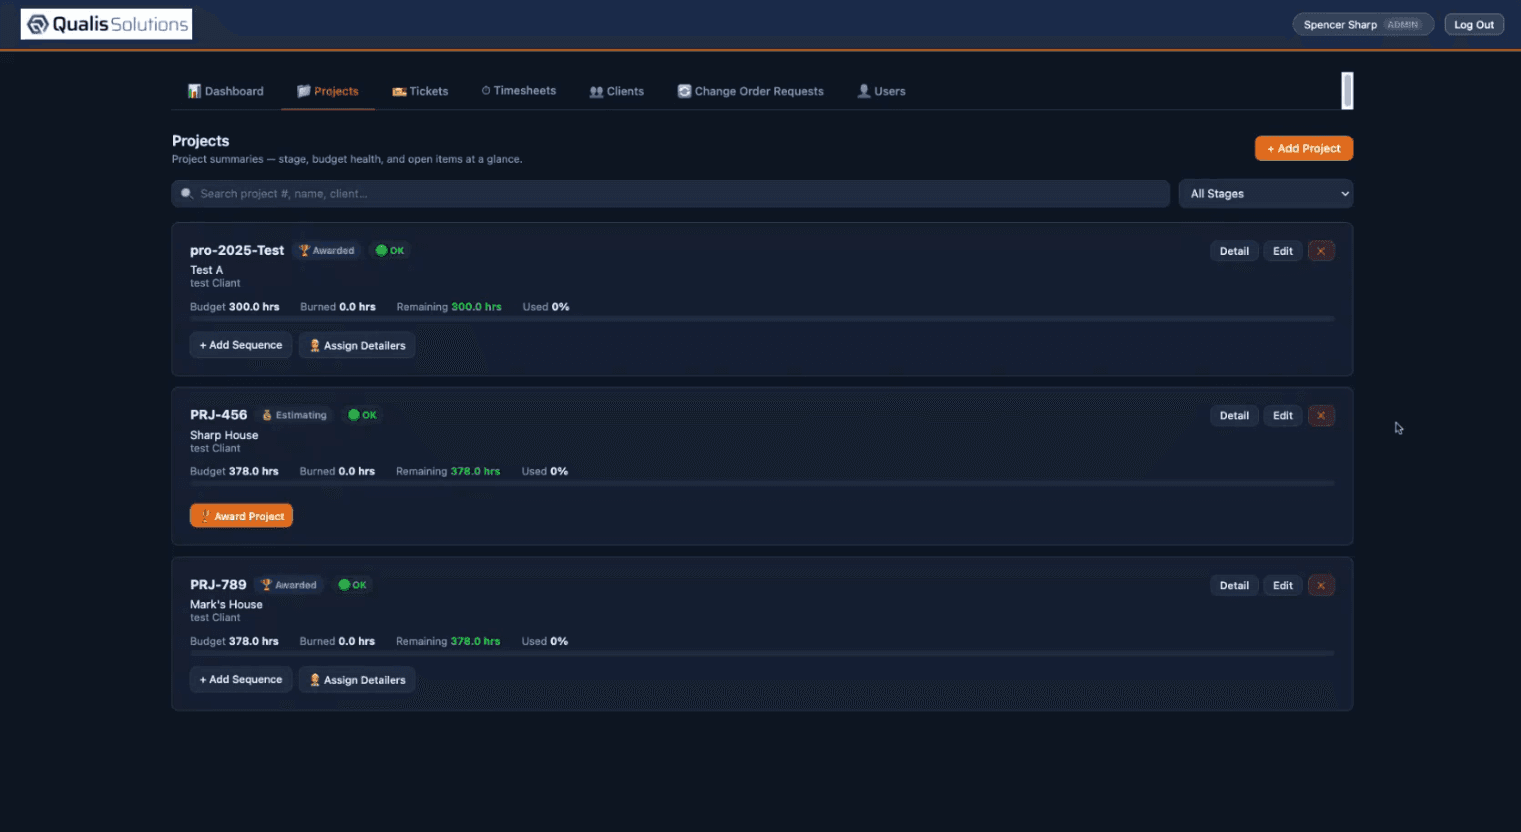The height and width of the screenshot is (832, 1521).
Task: Open the Dashboard tab
Action: [226, 91]
